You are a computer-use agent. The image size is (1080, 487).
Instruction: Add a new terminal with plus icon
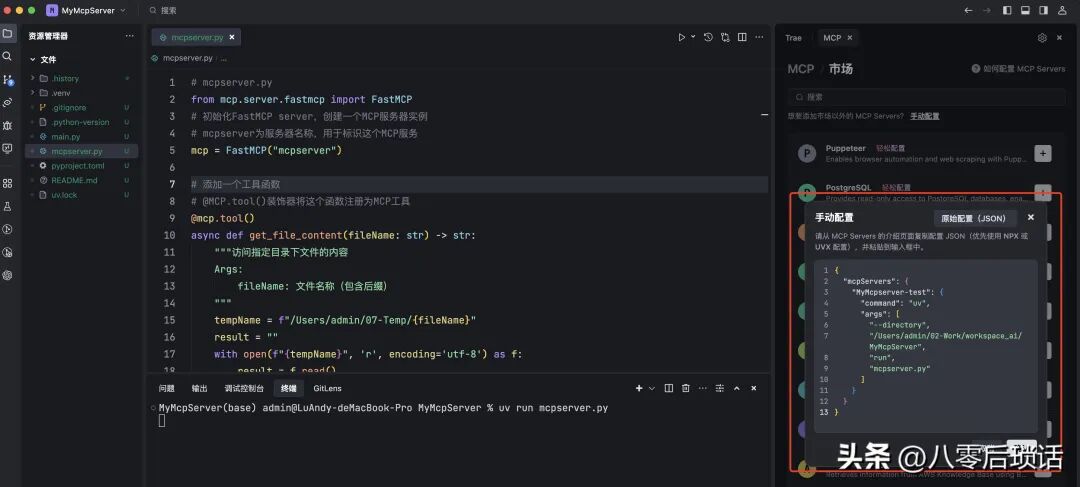(x=638, y=388)
